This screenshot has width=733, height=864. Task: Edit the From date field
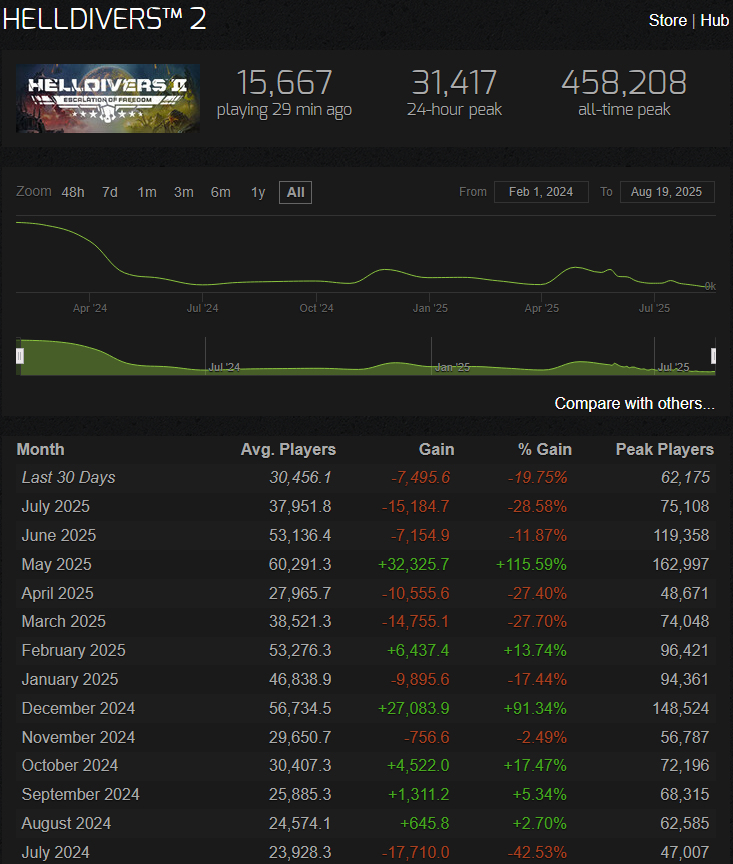tap(541, 192)
